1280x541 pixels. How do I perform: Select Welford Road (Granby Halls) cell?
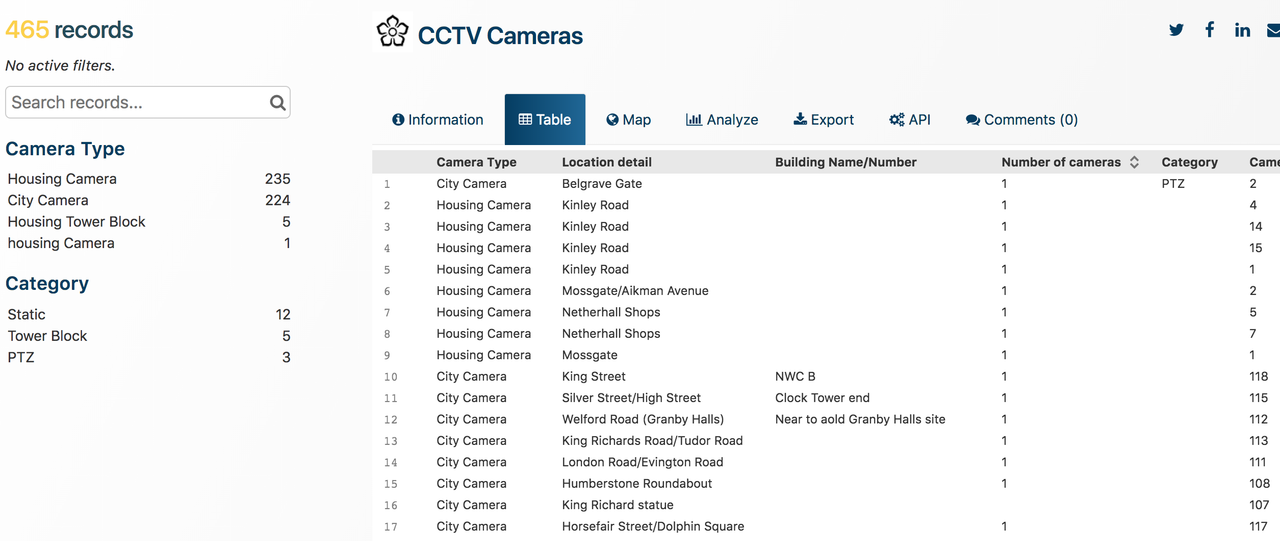[x=643, y=420]
